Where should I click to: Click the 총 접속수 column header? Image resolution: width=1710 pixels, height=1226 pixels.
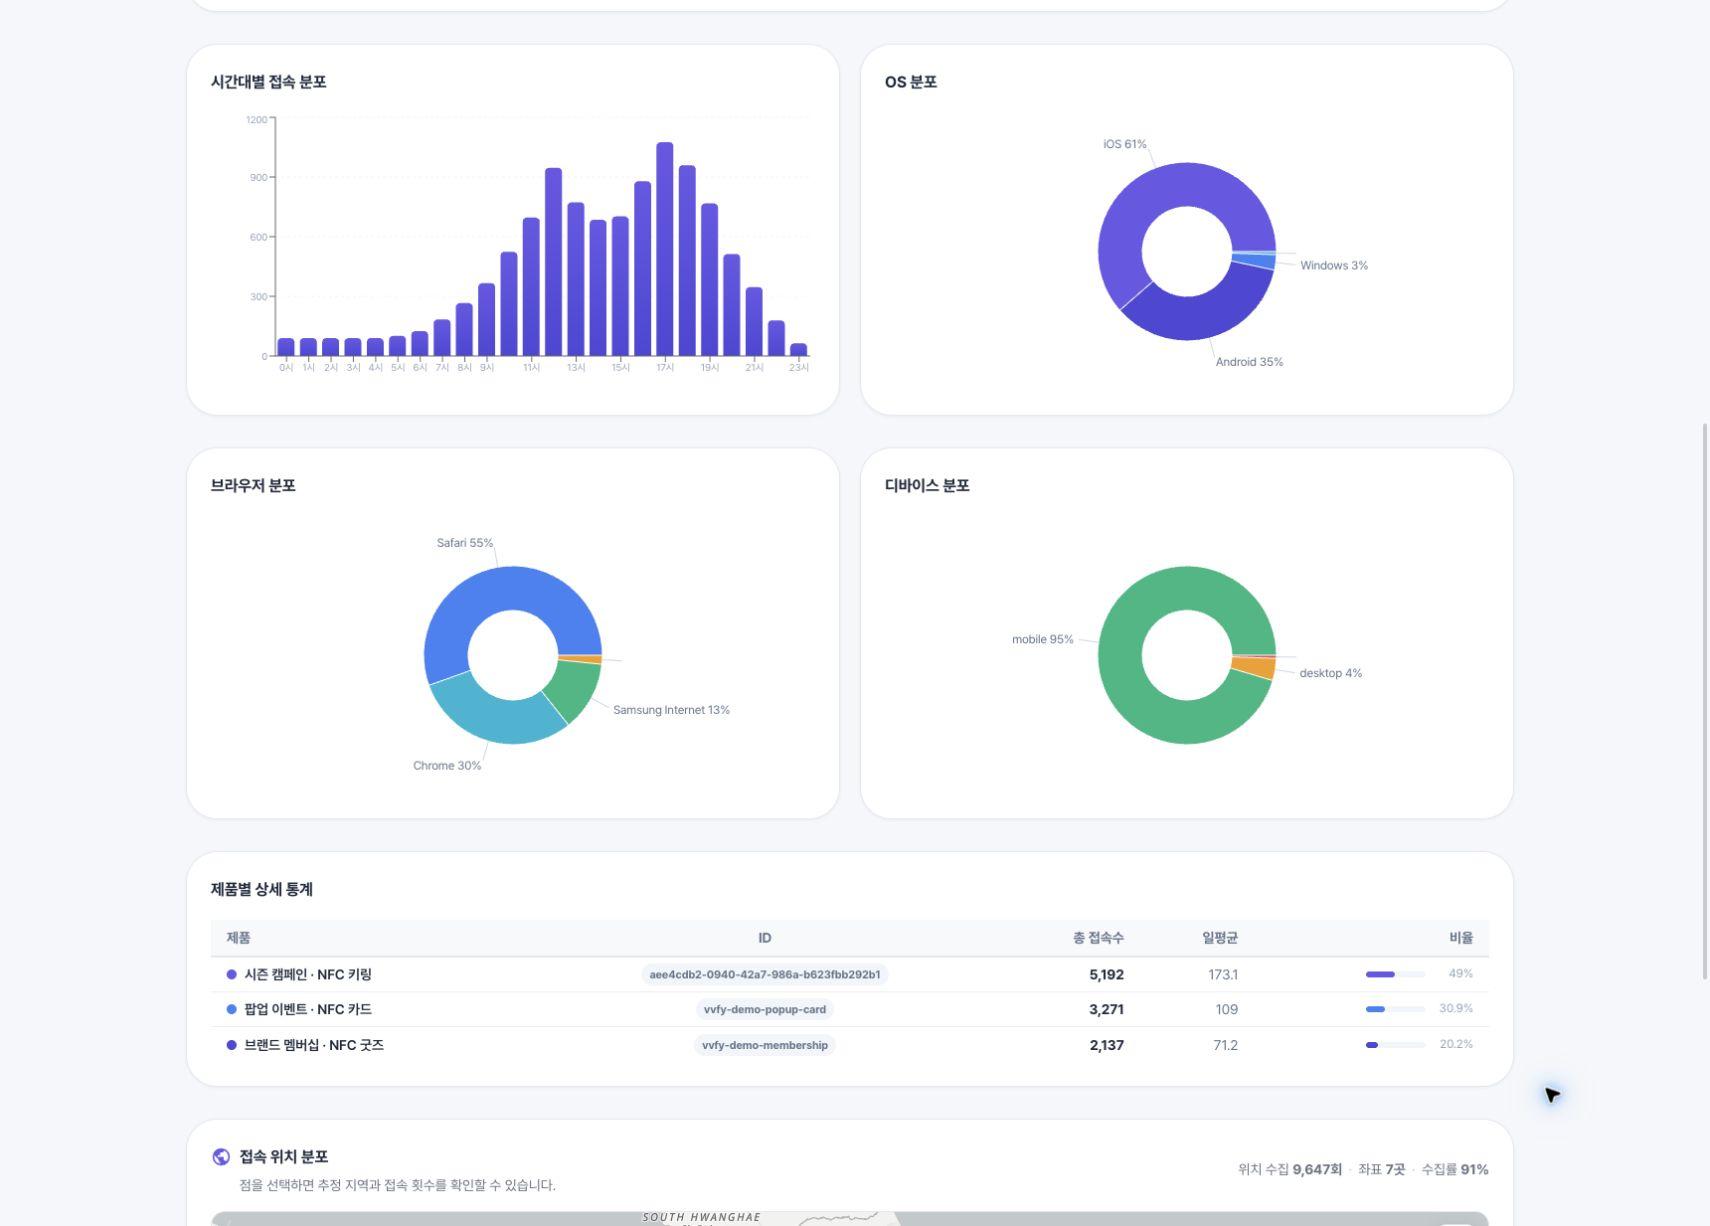tap(1098, 938)
